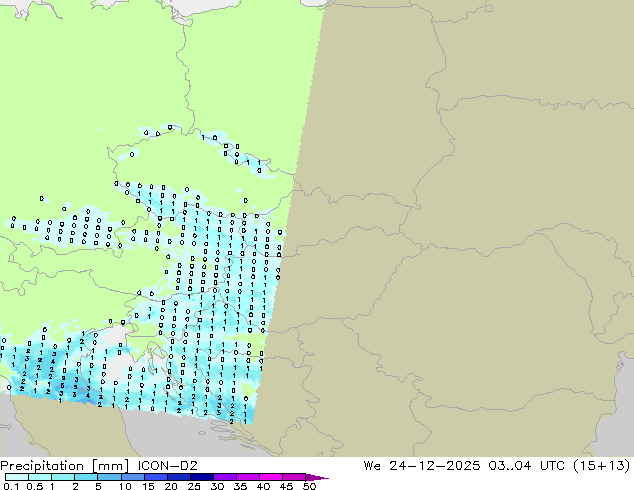Click the above-50 arrow end of legend
Image resolution: width=634 pixels, height=490 pixels.
[x=317, y=477]
